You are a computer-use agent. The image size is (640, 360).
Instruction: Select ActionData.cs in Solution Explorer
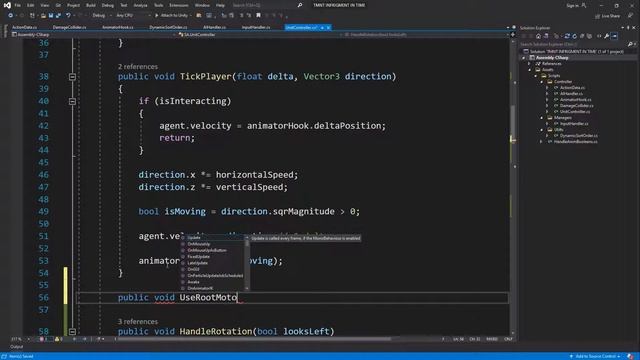click(572, 88)
